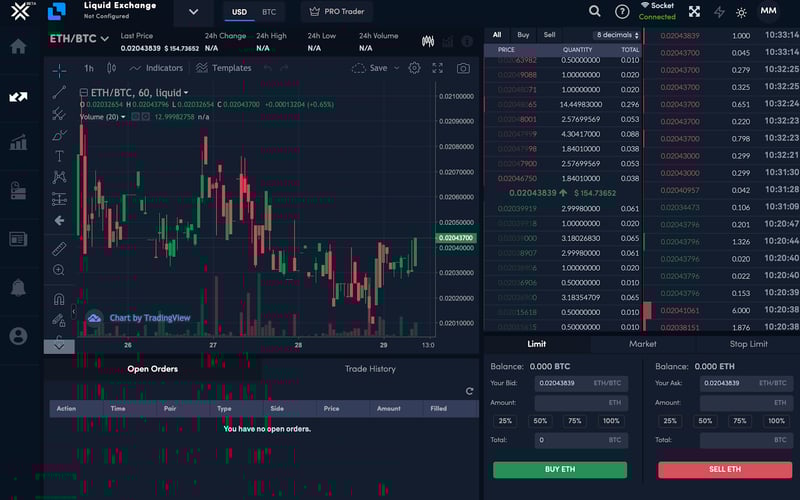Toggle lock all drawing tools

click(59, 320)
